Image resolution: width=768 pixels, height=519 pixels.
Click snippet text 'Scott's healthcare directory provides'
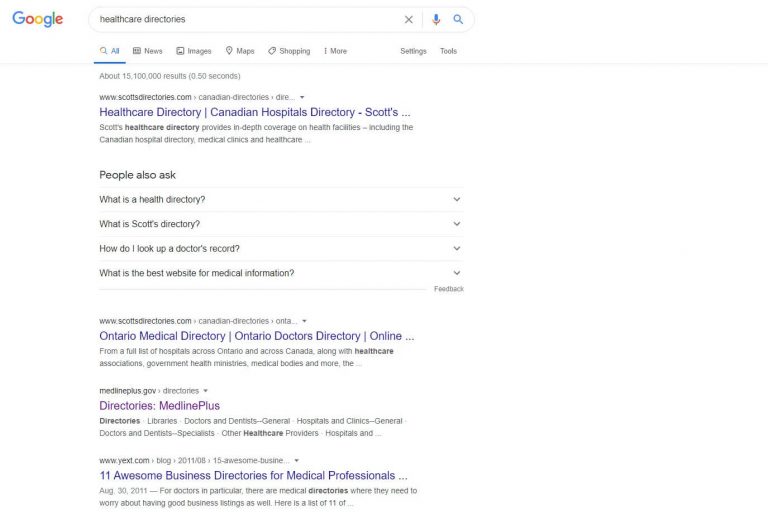256,133
